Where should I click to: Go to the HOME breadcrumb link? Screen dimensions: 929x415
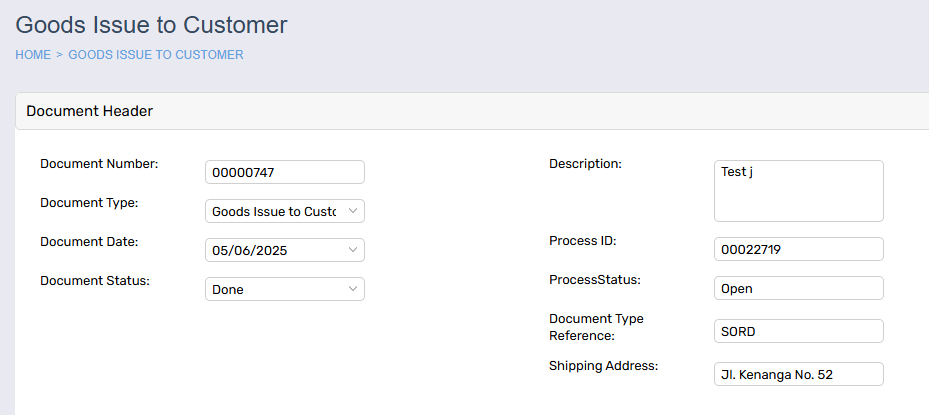33,55
